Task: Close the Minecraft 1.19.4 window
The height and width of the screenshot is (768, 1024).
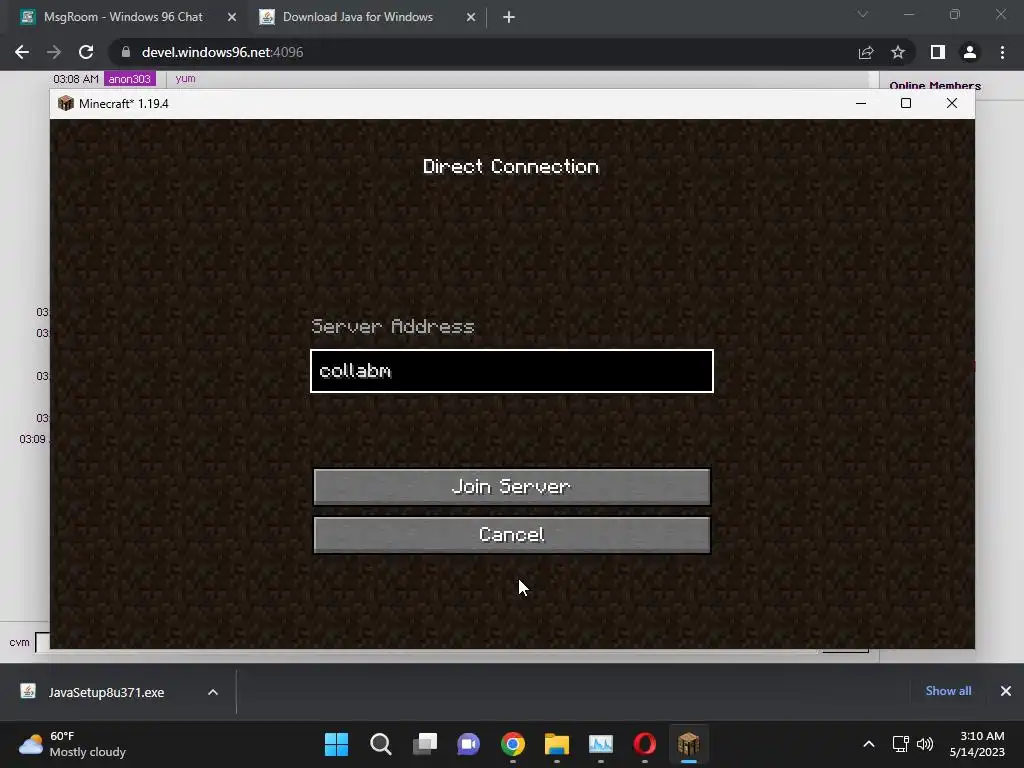Action: pos(952,103)
